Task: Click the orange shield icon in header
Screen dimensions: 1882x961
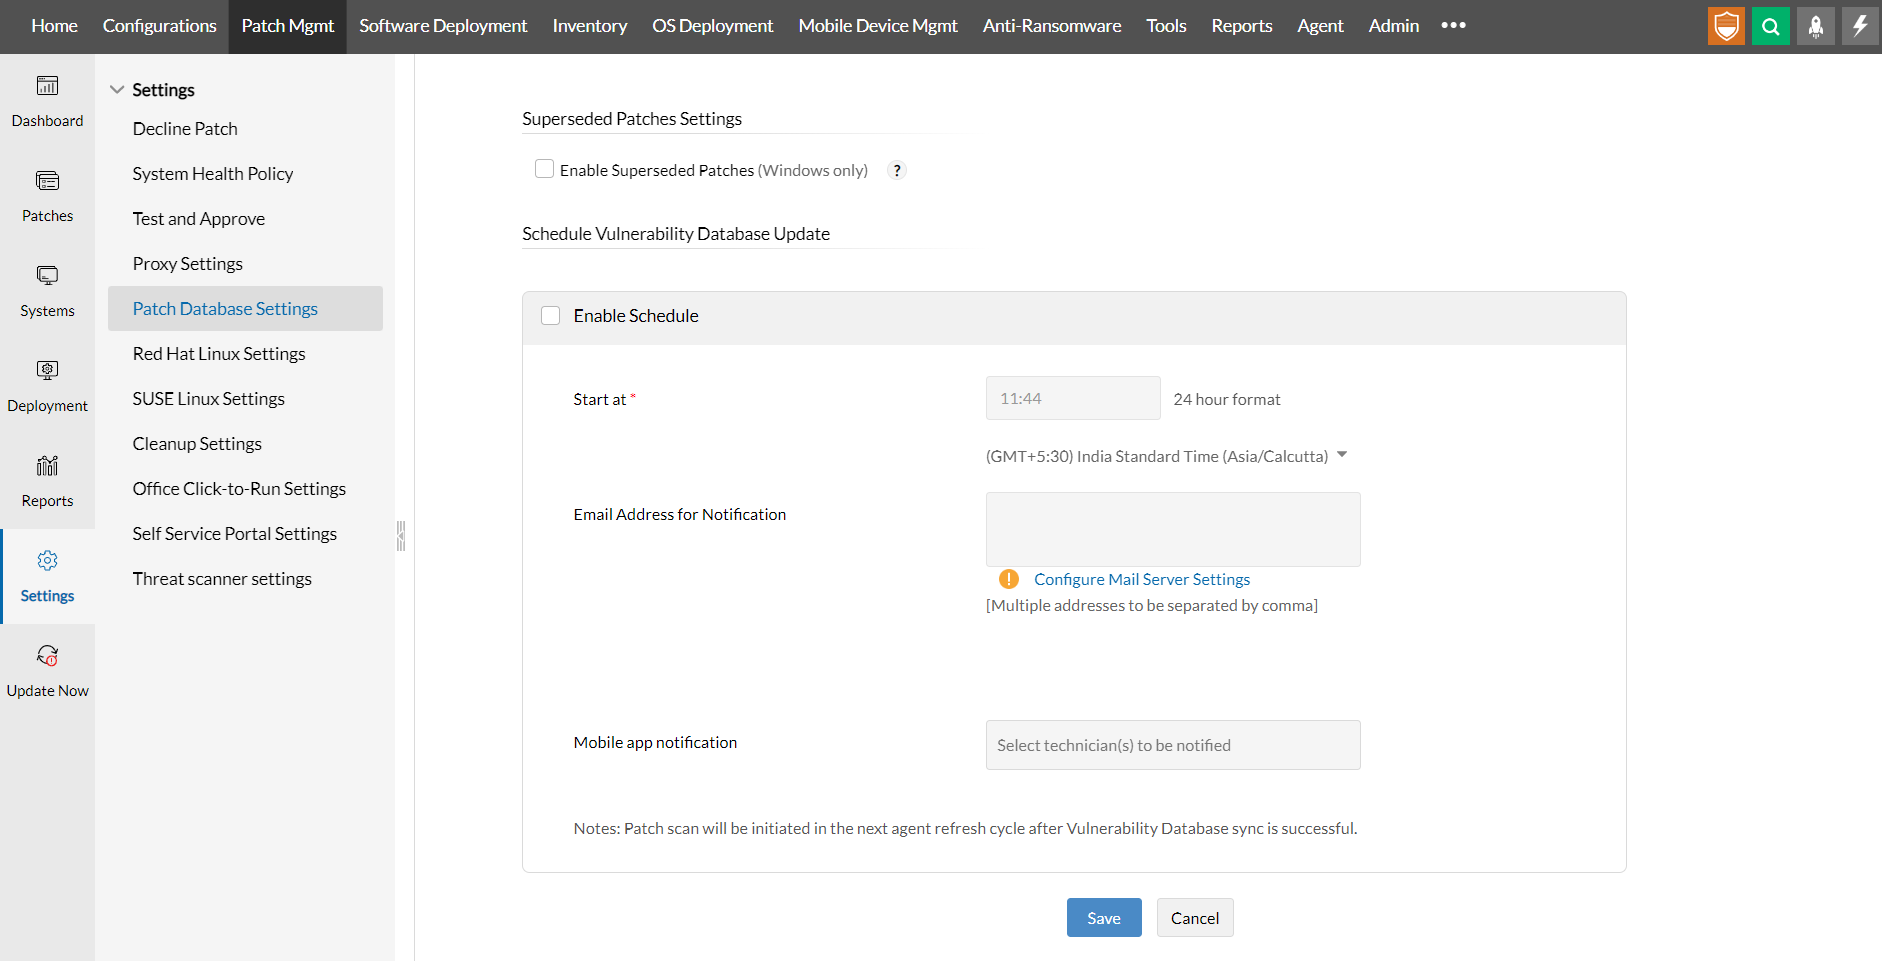Action: point(1726,26)
